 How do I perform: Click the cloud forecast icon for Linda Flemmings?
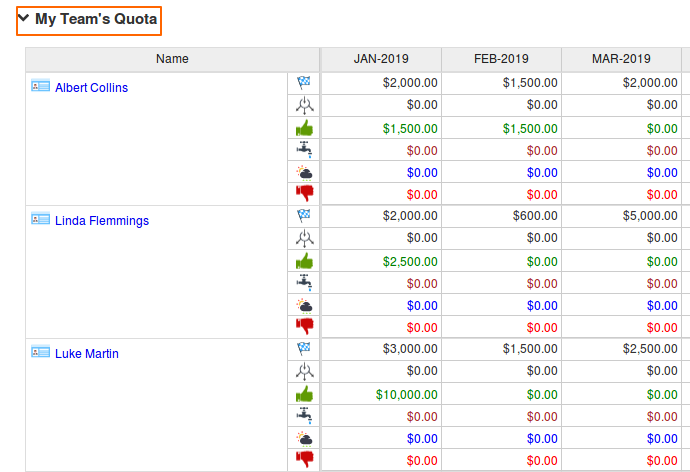click(304, 304)
